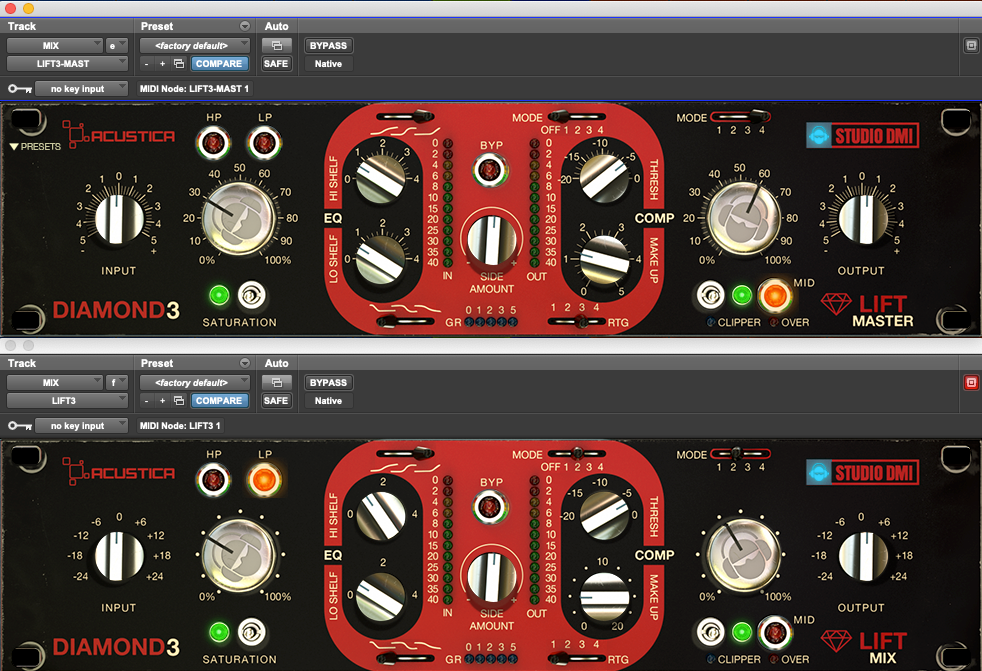Click Native format label in LIFT3-MAST window
Viewport: 982px width, 671px height.
tap(328, 64)
